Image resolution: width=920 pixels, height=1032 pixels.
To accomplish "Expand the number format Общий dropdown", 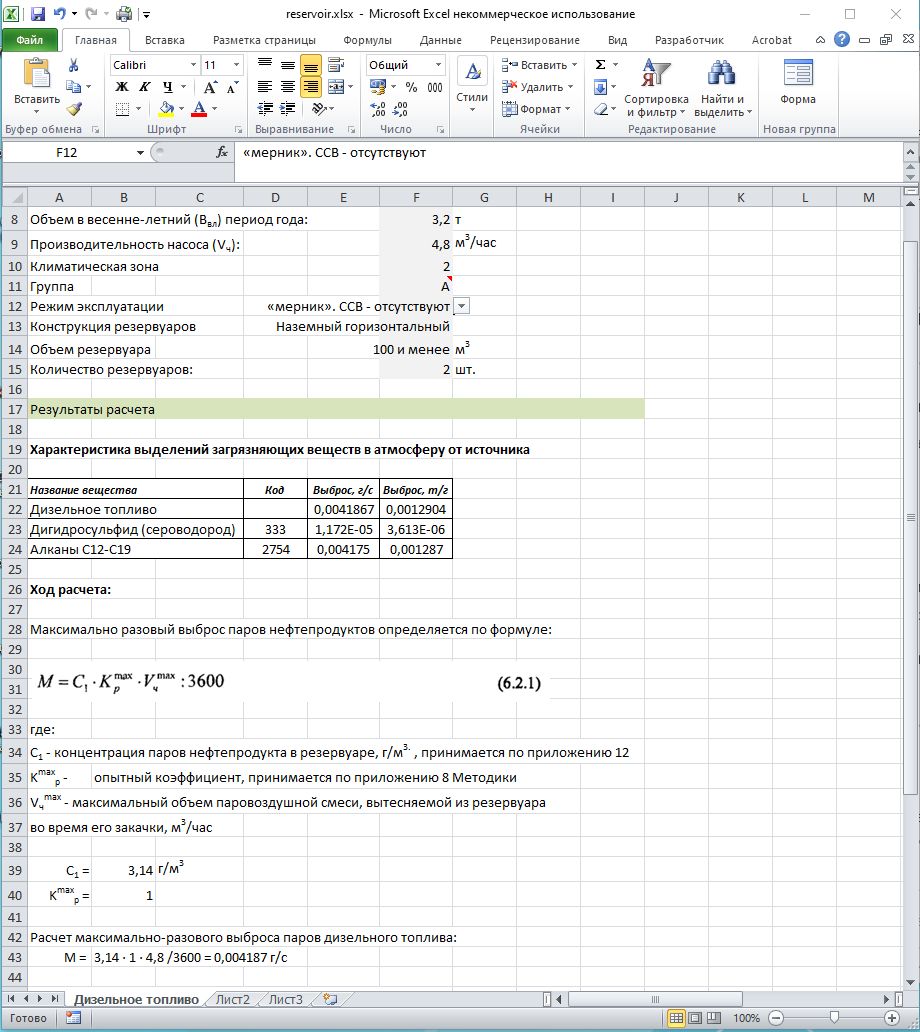I will coord(437,65).
